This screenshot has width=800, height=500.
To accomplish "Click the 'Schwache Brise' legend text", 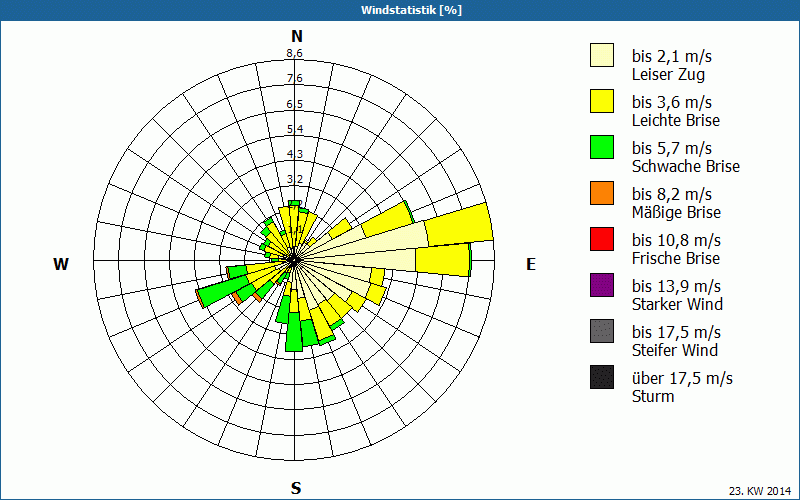I will click(686, 166).
